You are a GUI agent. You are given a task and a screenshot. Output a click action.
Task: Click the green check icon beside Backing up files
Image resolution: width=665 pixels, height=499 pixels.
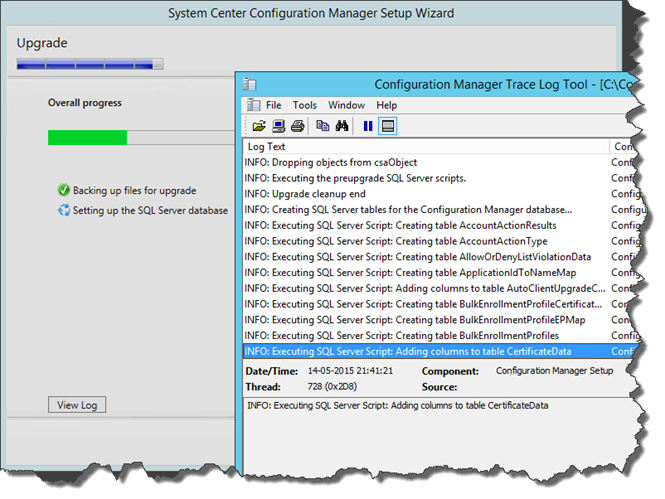coord(64,190)
